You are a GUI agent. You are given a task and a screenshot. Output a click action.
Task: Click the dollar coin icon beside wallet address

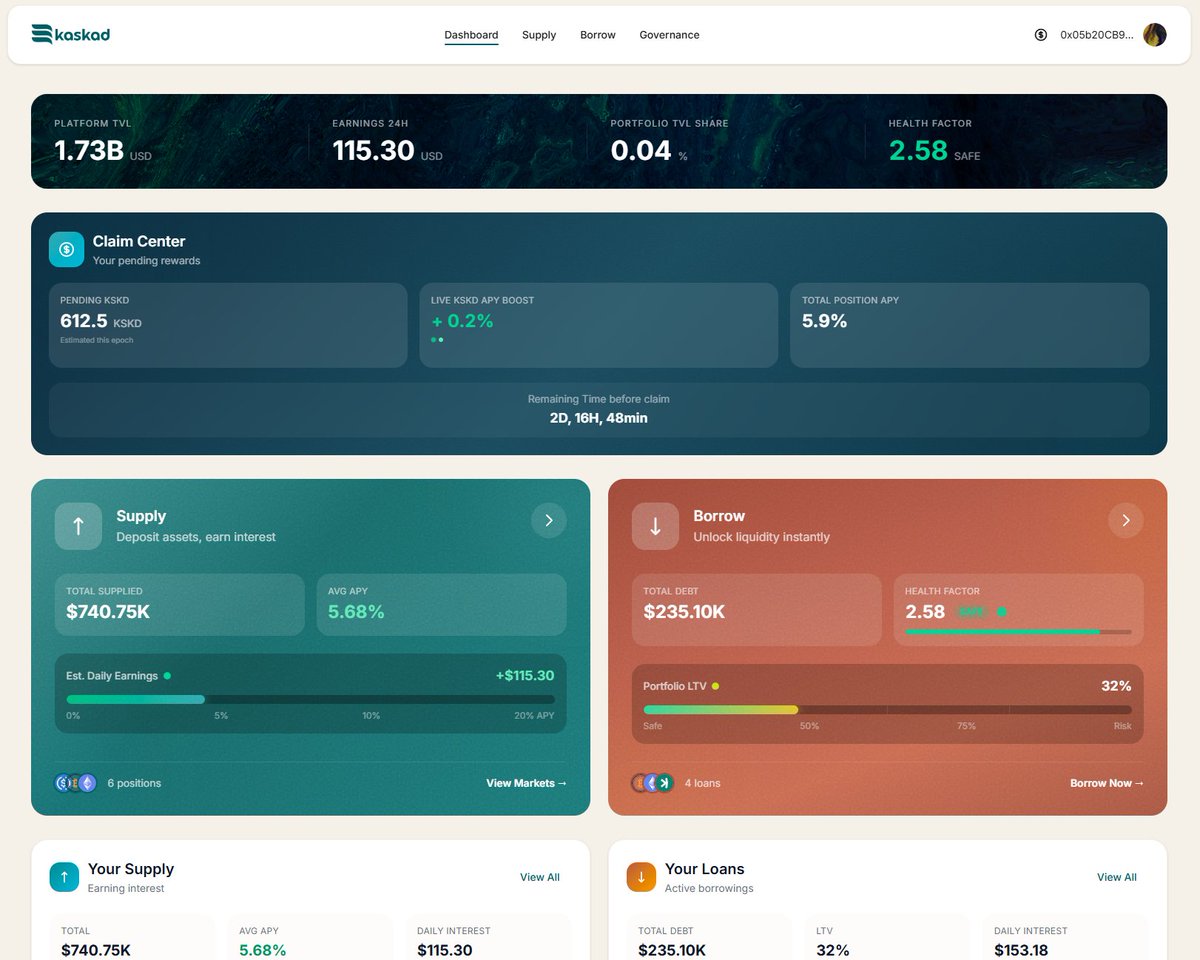[1041, 35]
